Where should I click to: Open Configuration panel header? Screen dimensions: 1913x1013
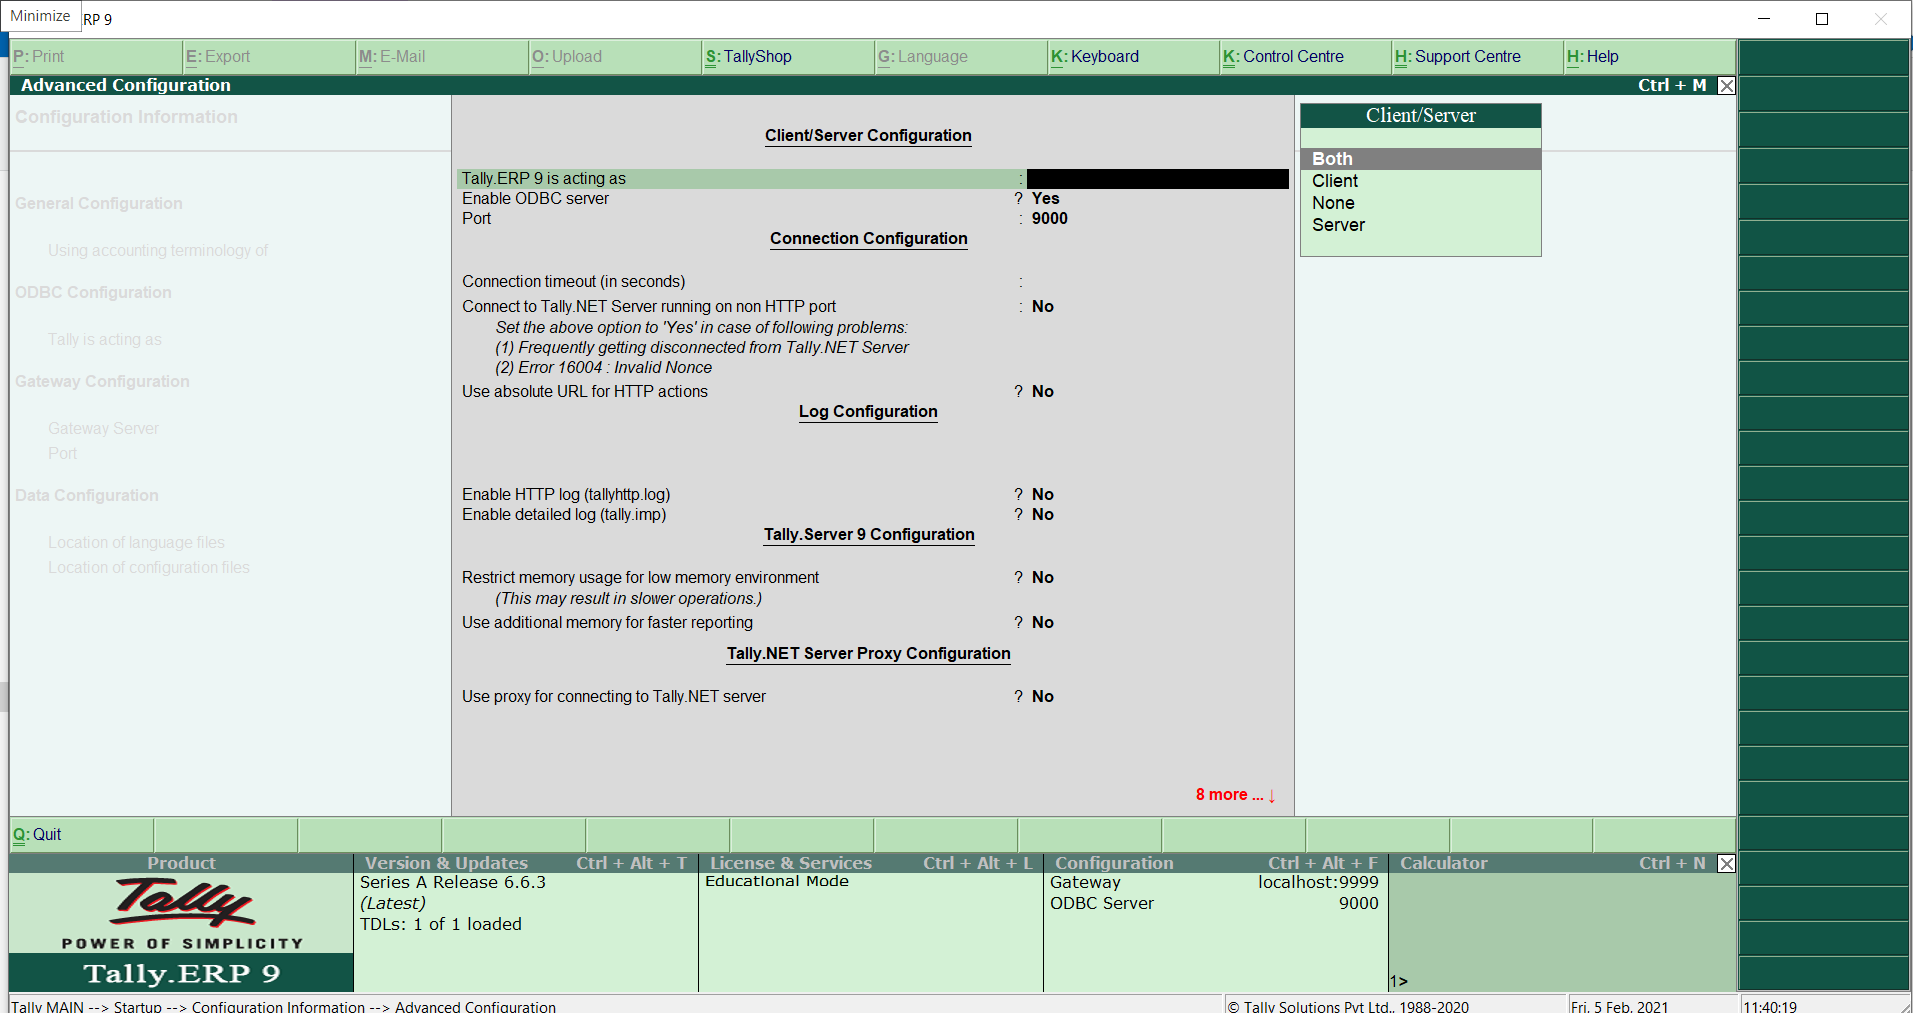[1216, 863]
